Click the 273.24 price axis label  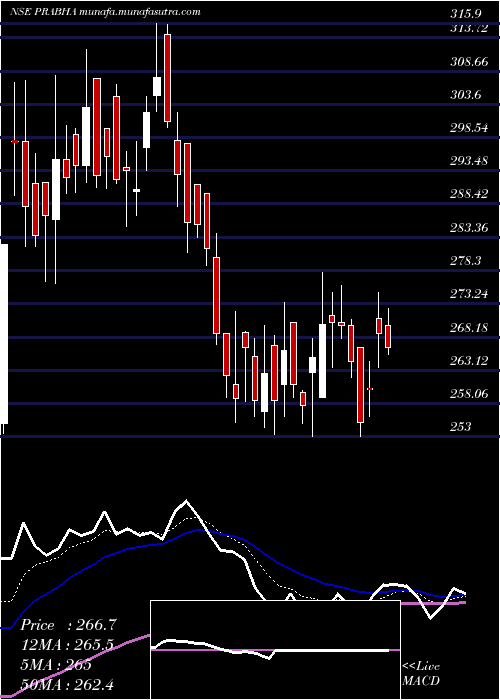point(469,295)
